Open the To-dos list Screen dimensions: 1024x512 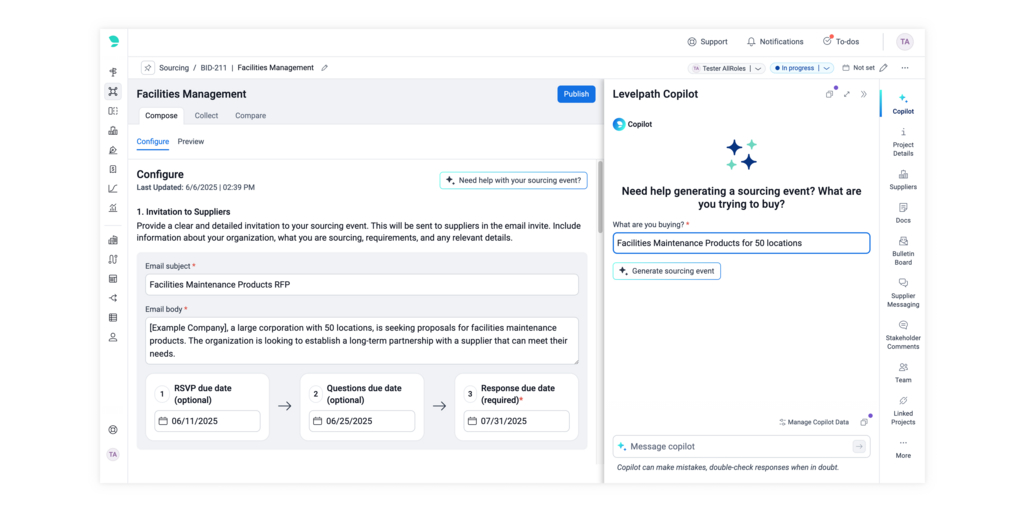click(840, 42)
